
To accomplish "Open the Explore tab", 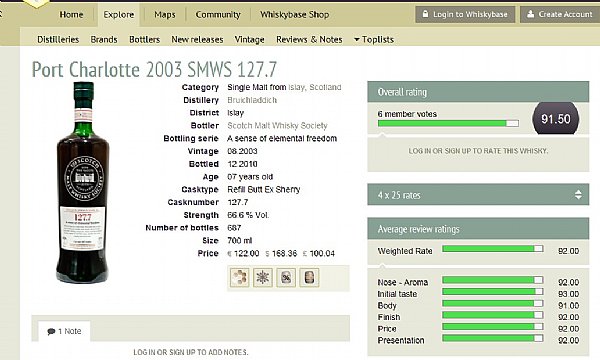I will coord(119,15).
